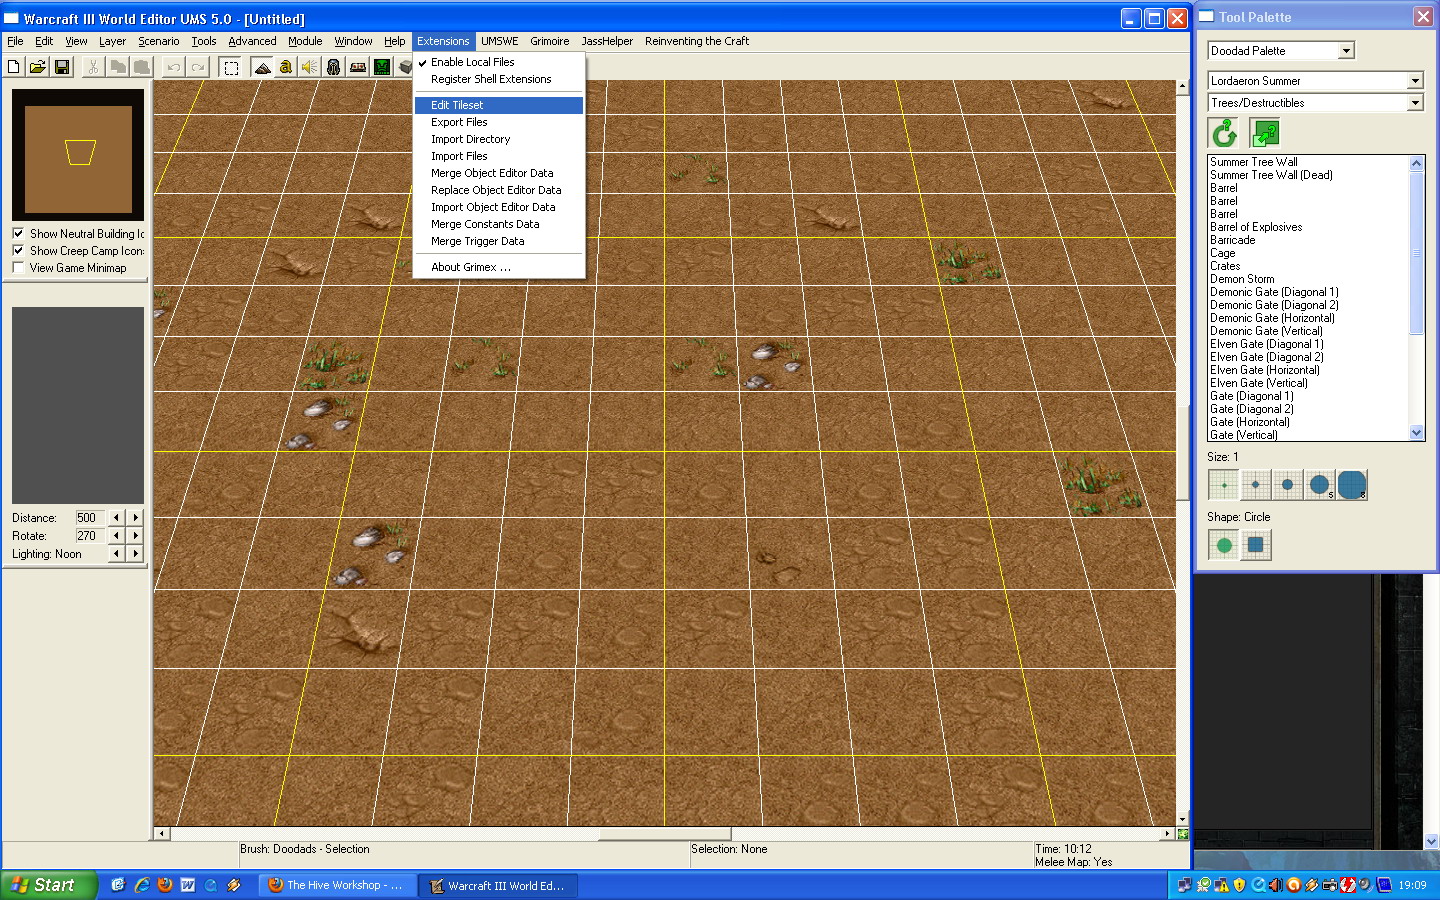Select the dashed-rectangle selection brush tool

(x=231, y=67)
